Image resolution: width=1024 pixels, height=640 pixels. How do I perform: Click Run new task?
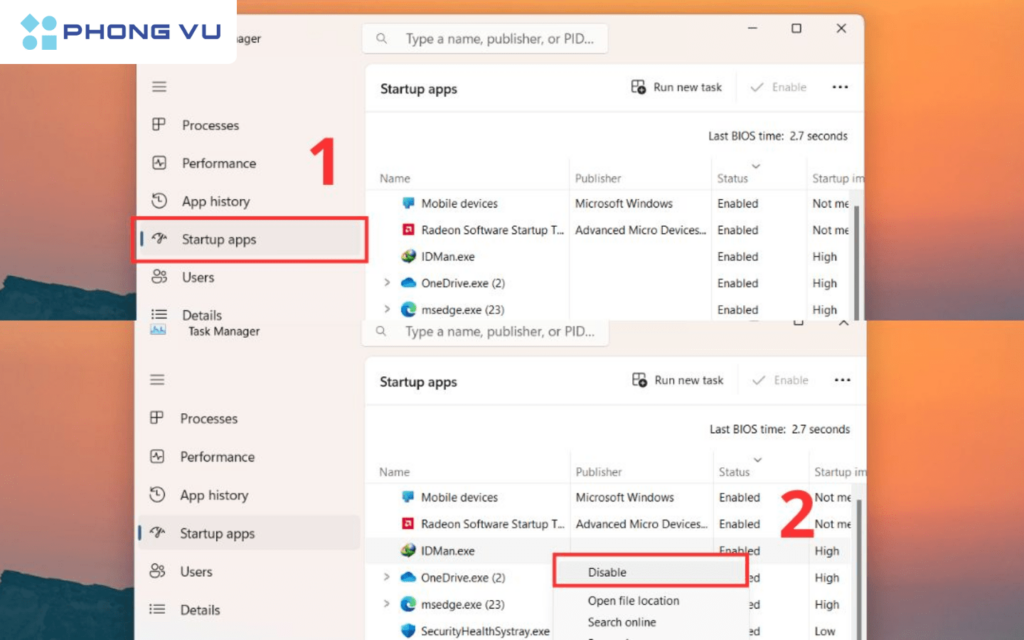click(686, 87)
